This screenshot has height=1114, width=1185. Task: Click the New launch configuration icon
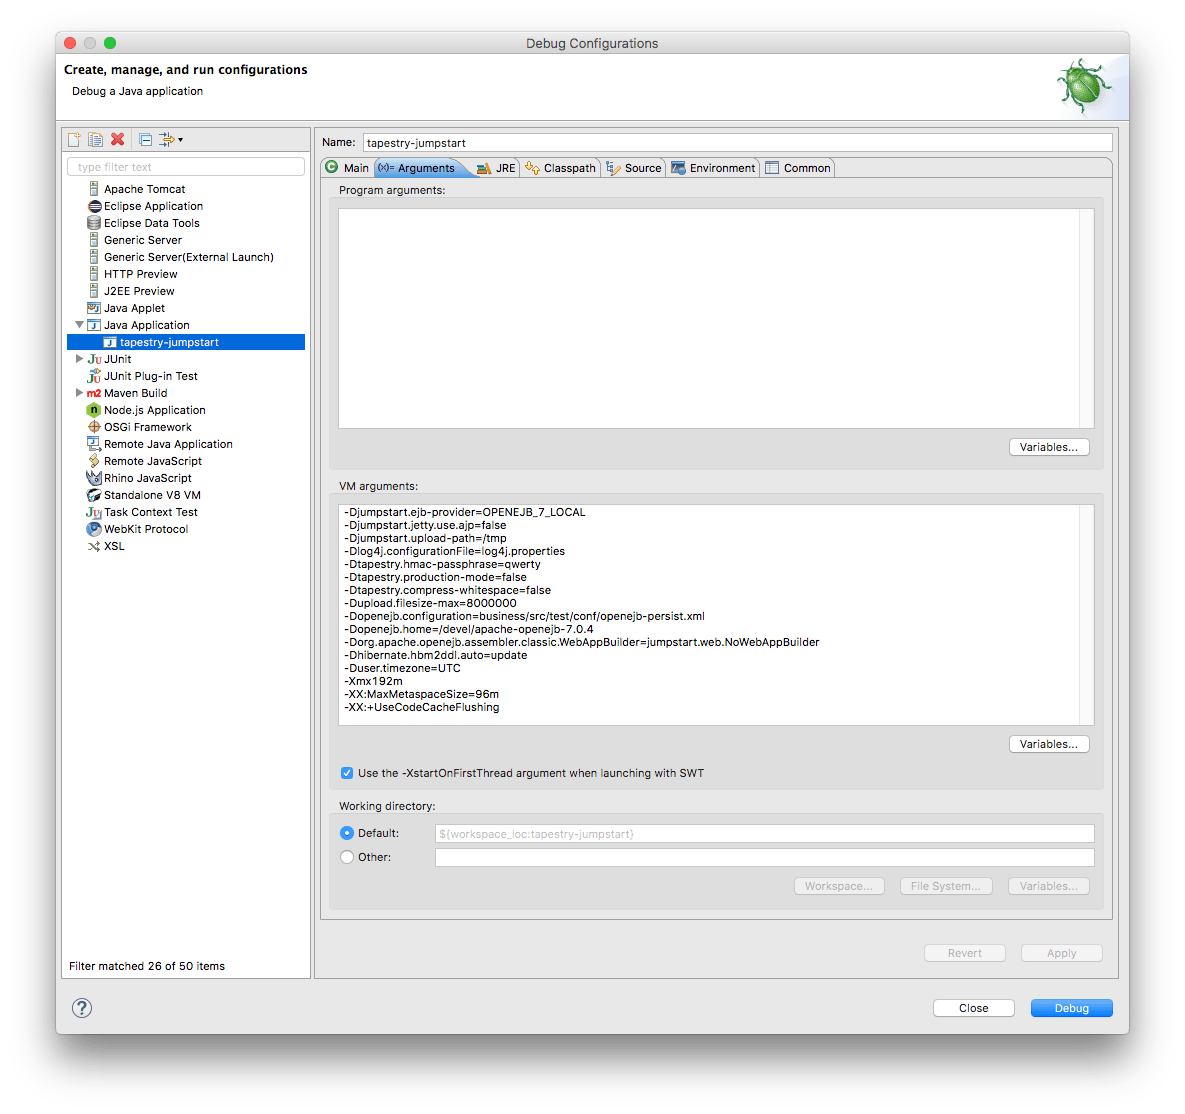tap(74, 140)
